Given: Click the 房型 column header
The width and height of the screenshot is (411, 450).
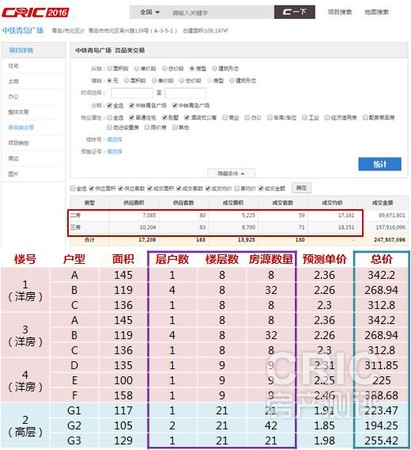Looking at the screenshot, I should pos(89,203).
